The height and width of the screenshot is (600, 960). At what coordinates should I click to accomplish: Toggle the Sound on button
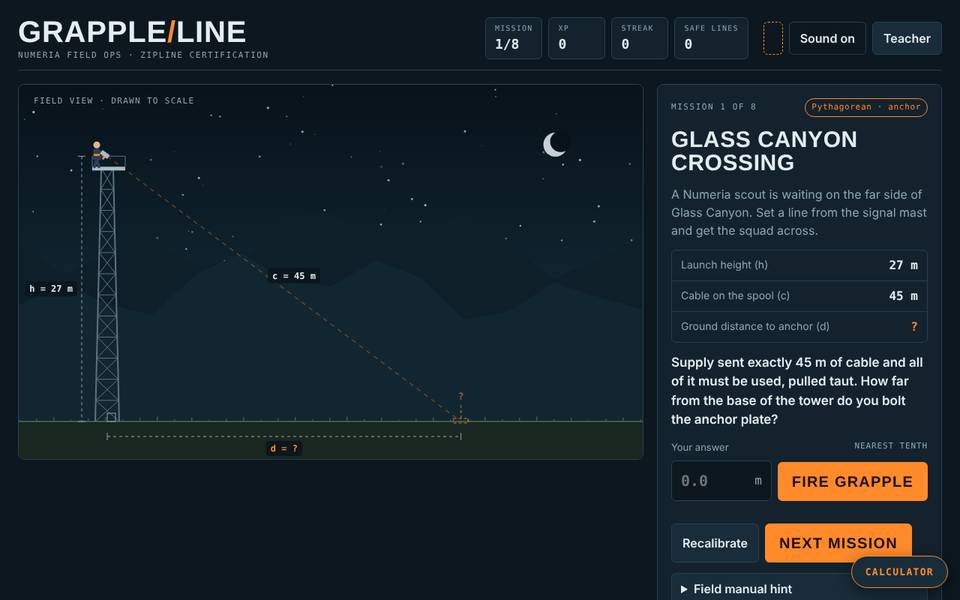click(x=827, y=39)
